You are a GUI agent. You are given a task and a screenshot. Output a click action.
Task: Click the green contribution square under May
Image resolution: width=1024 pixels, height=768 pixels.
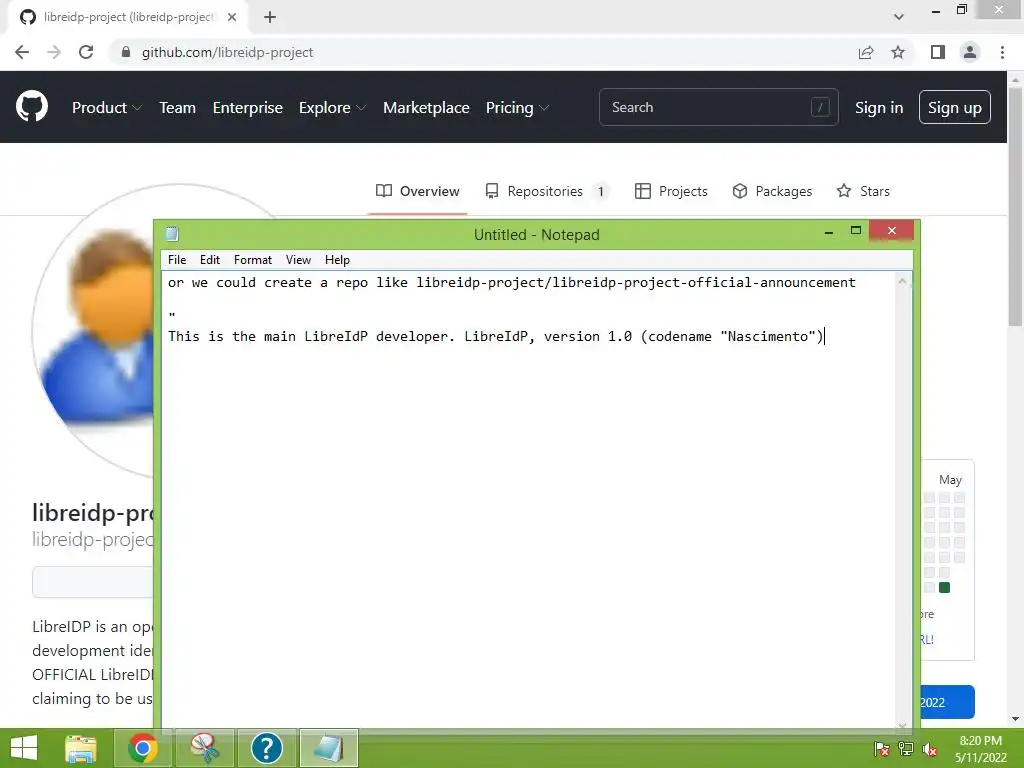click(944, 587)
